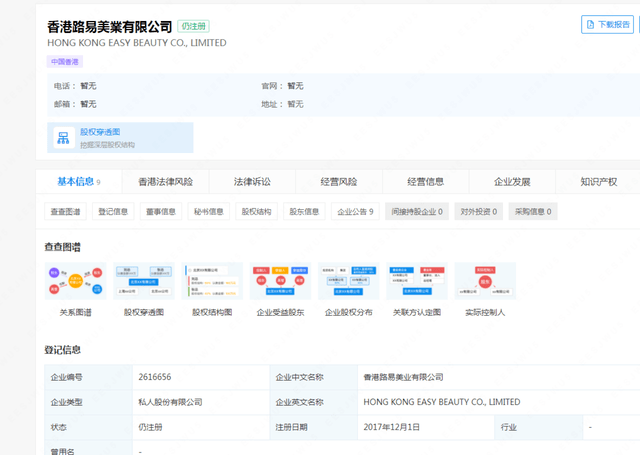Jump to the 秘书信息 sub-section button
This screenshot has height=455, width=640.
click(209, 211)
